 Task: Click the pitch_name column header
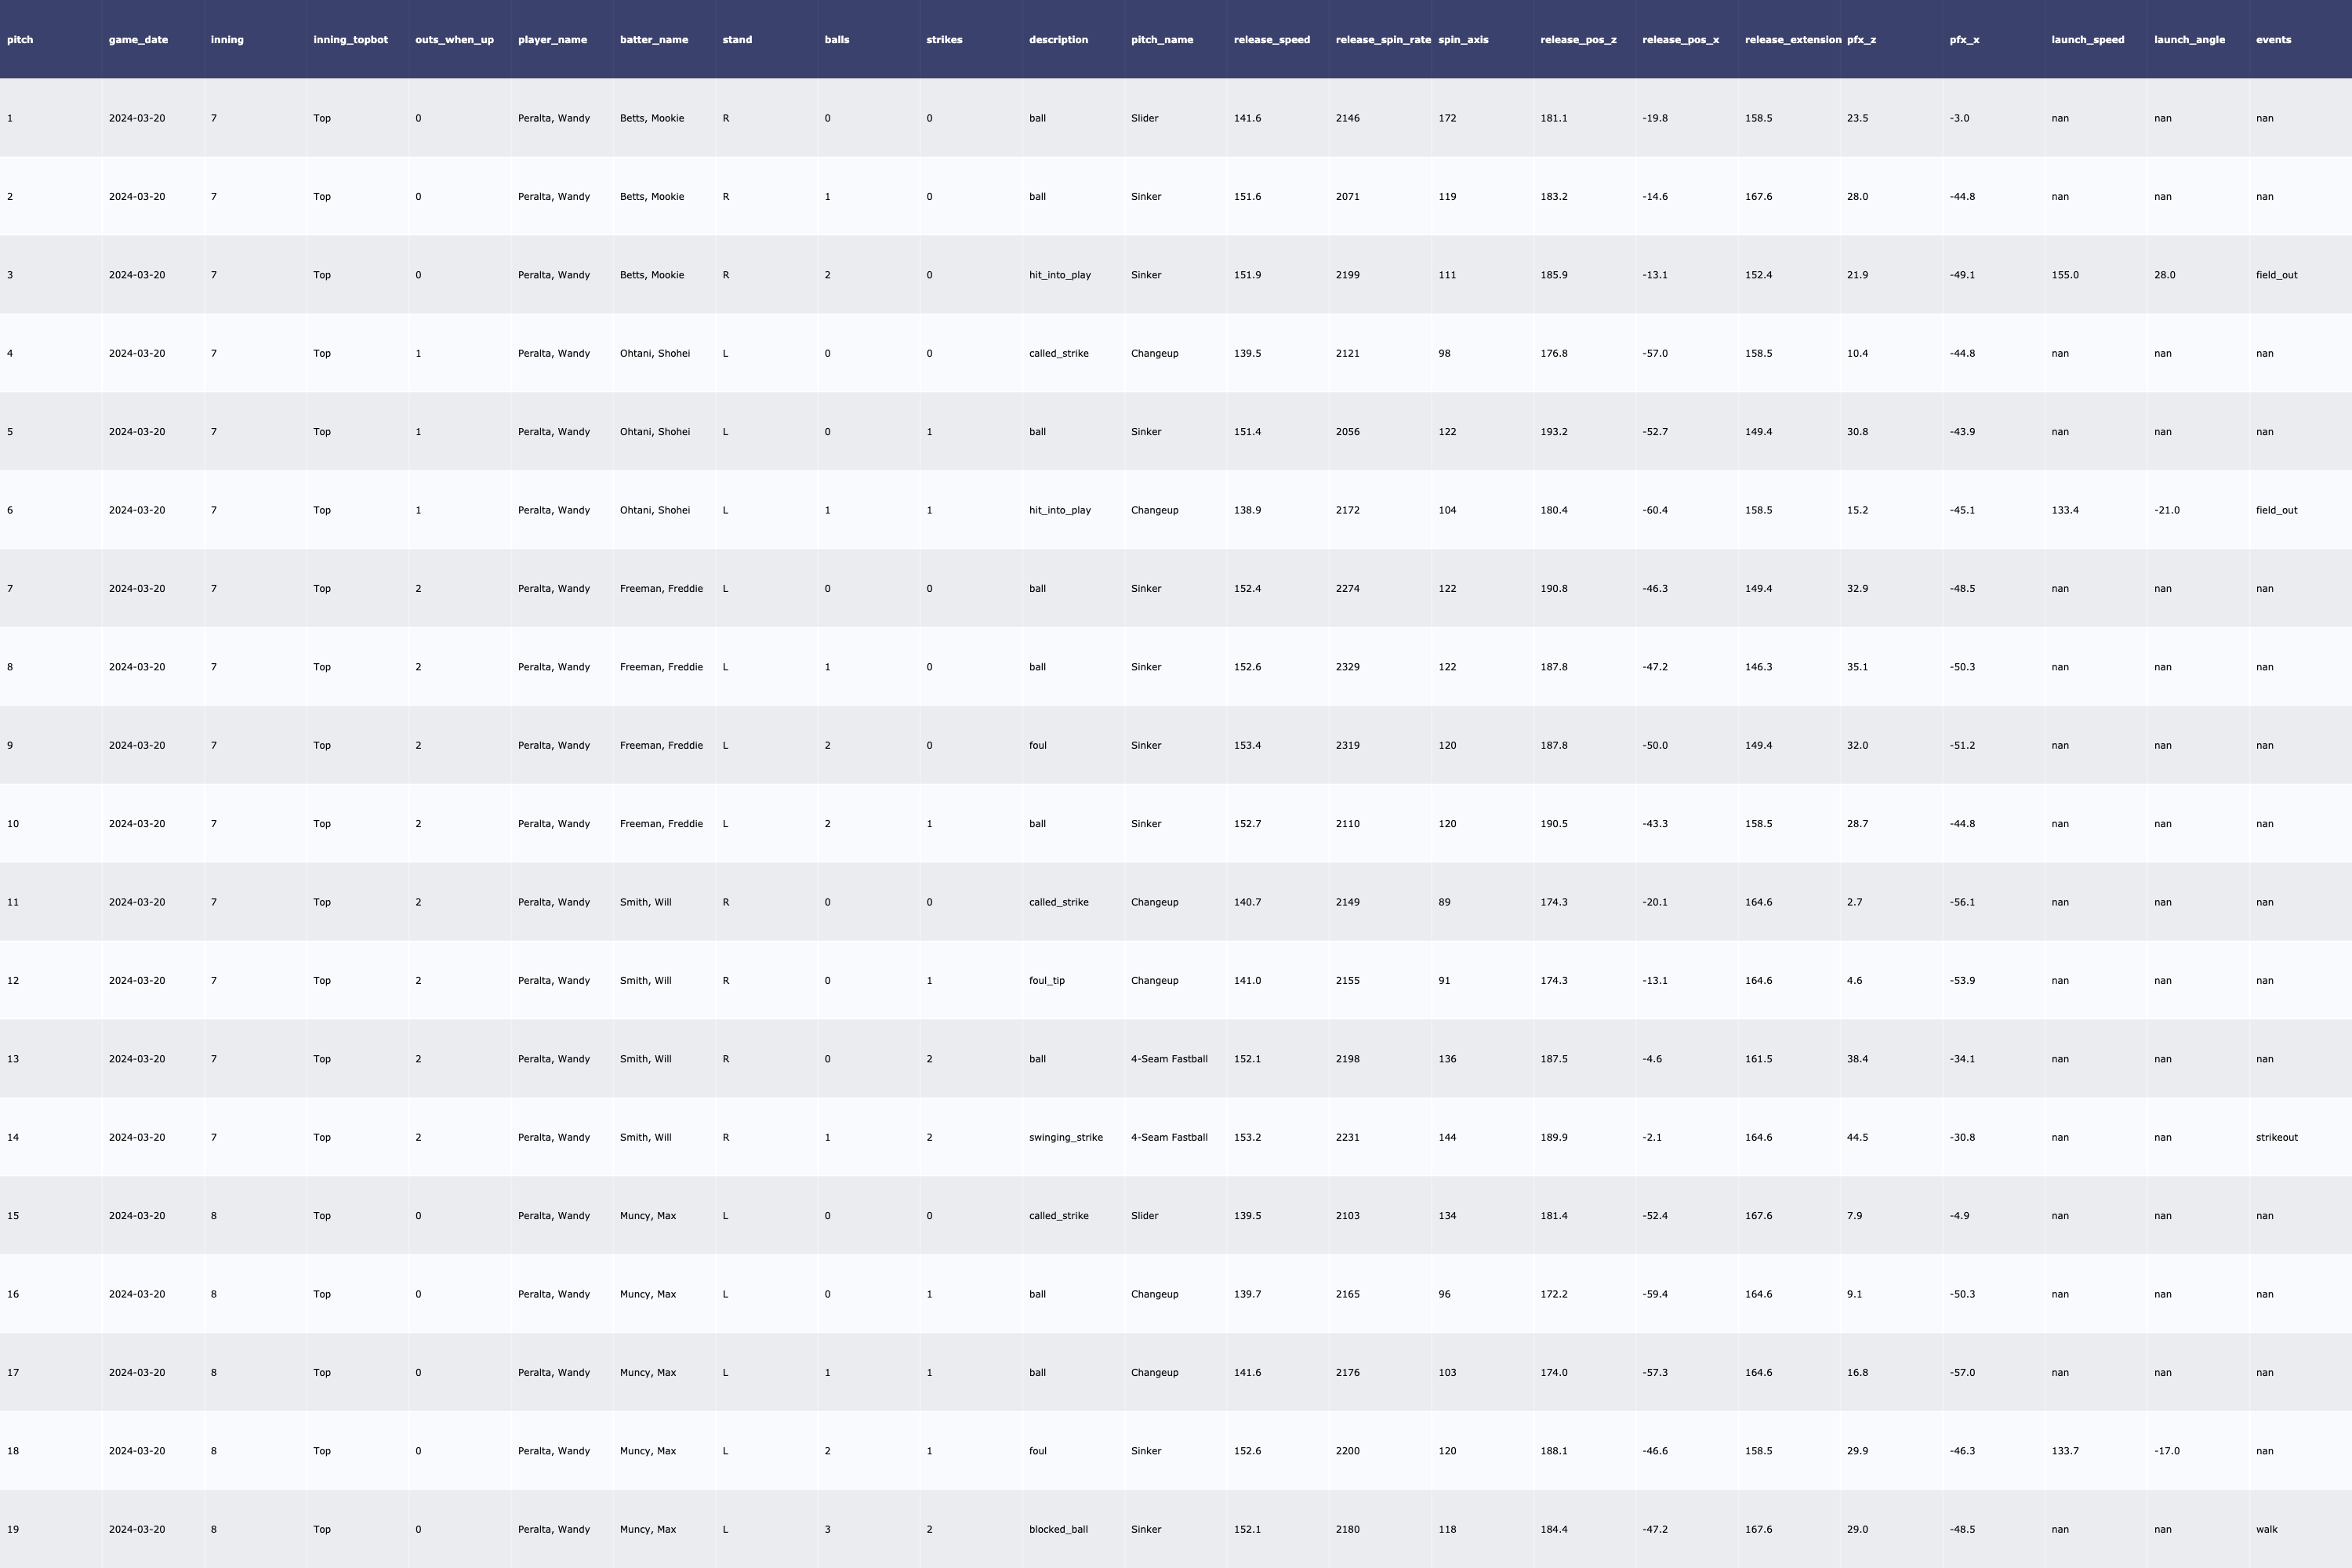coord(1161,40)
